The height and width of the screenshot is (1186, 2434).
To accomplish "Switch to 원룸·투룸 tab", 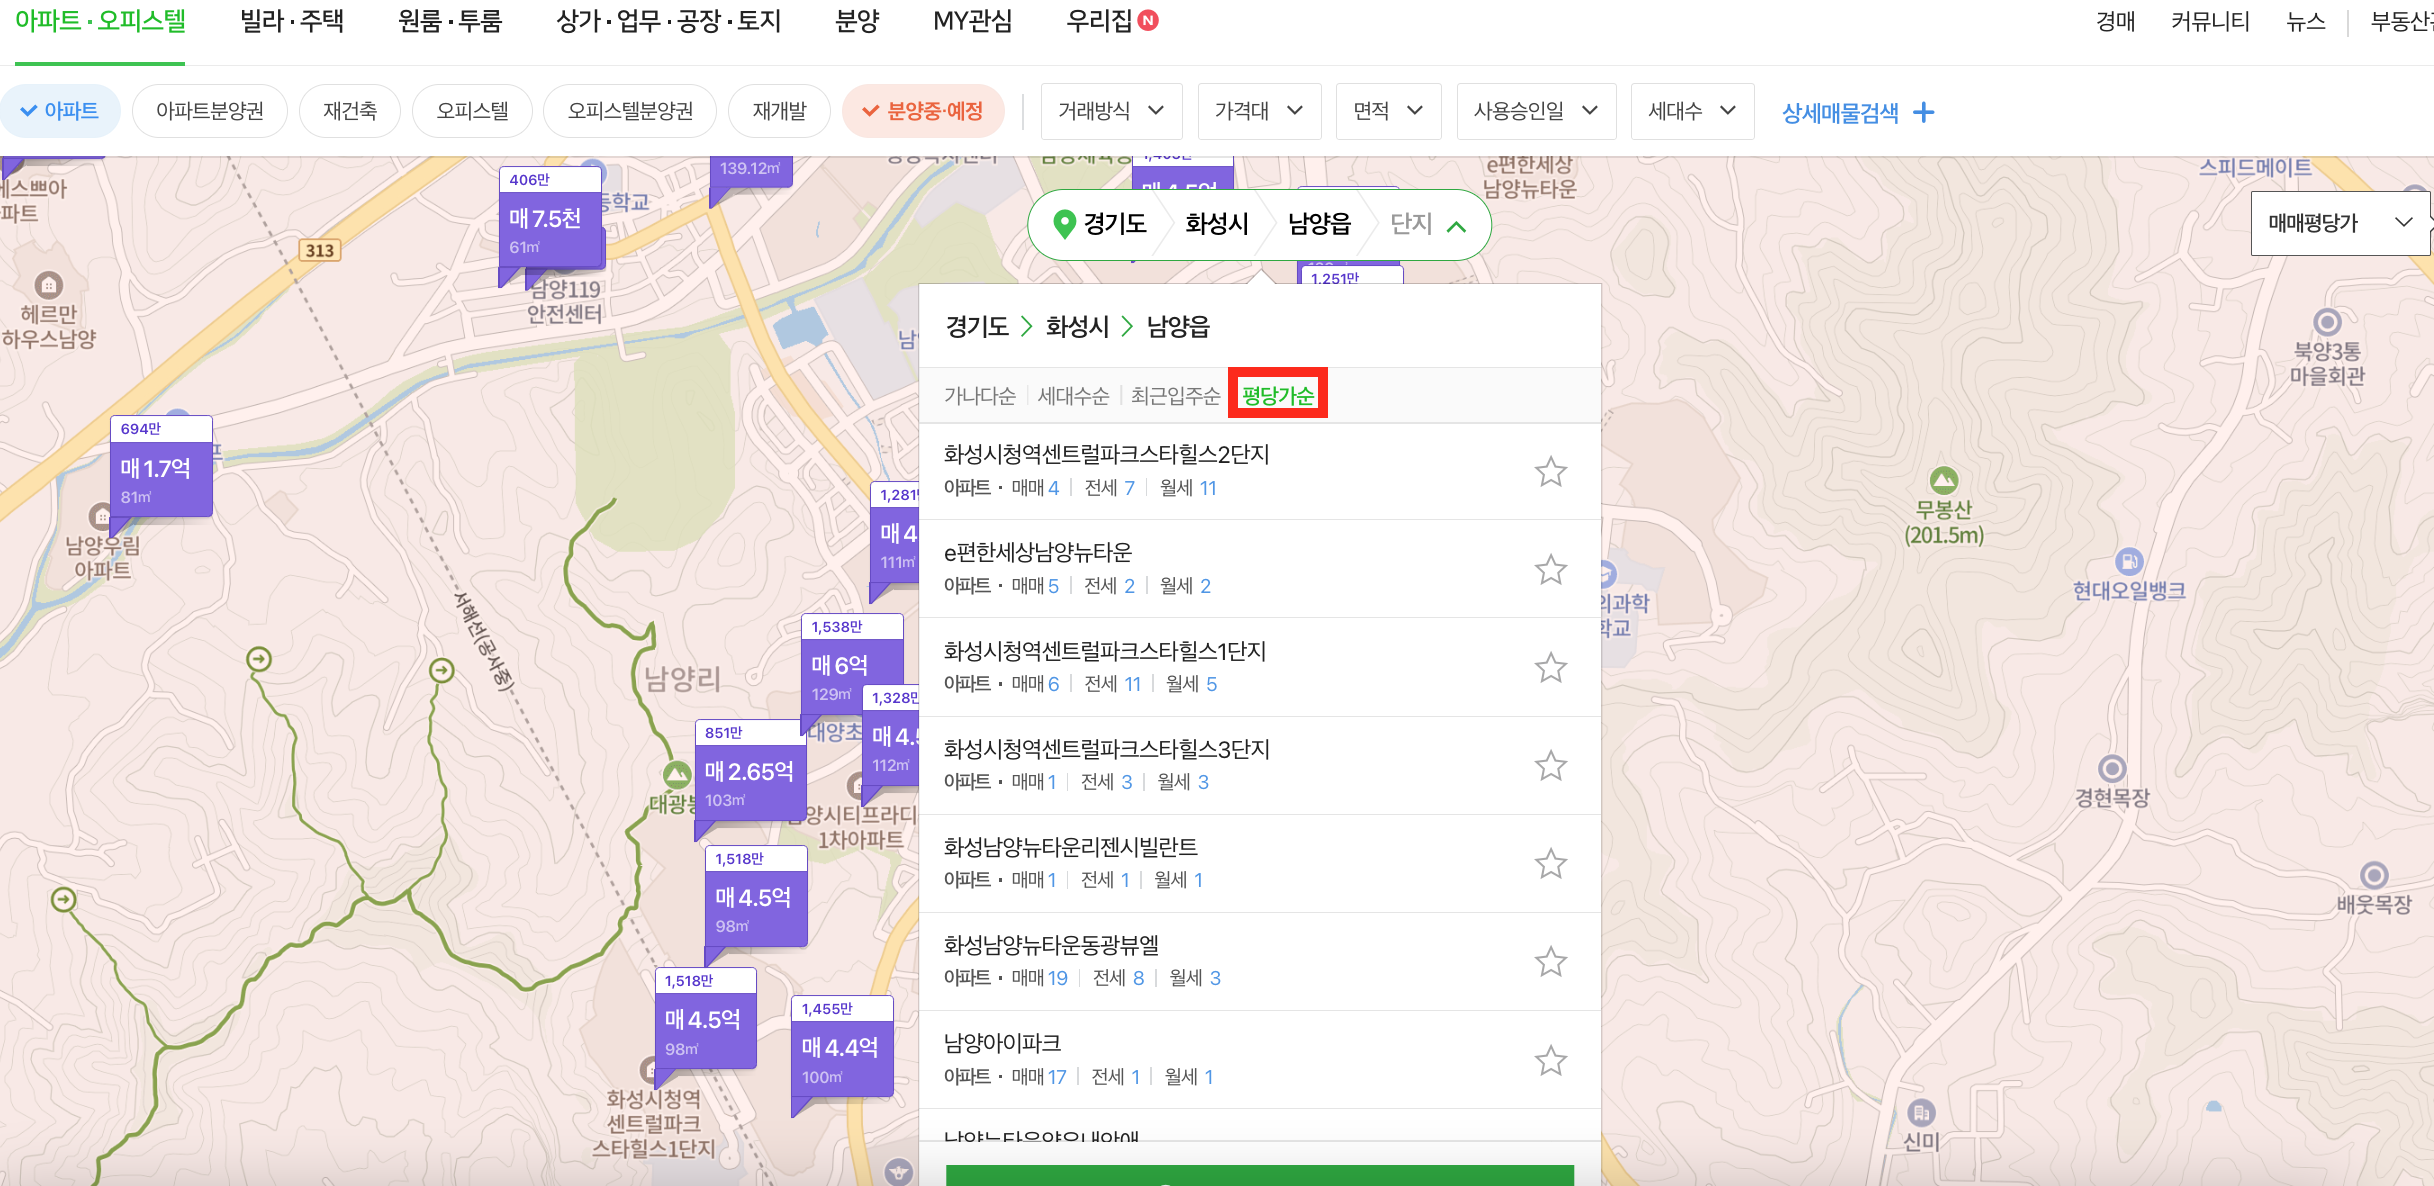I will (450, 21).
